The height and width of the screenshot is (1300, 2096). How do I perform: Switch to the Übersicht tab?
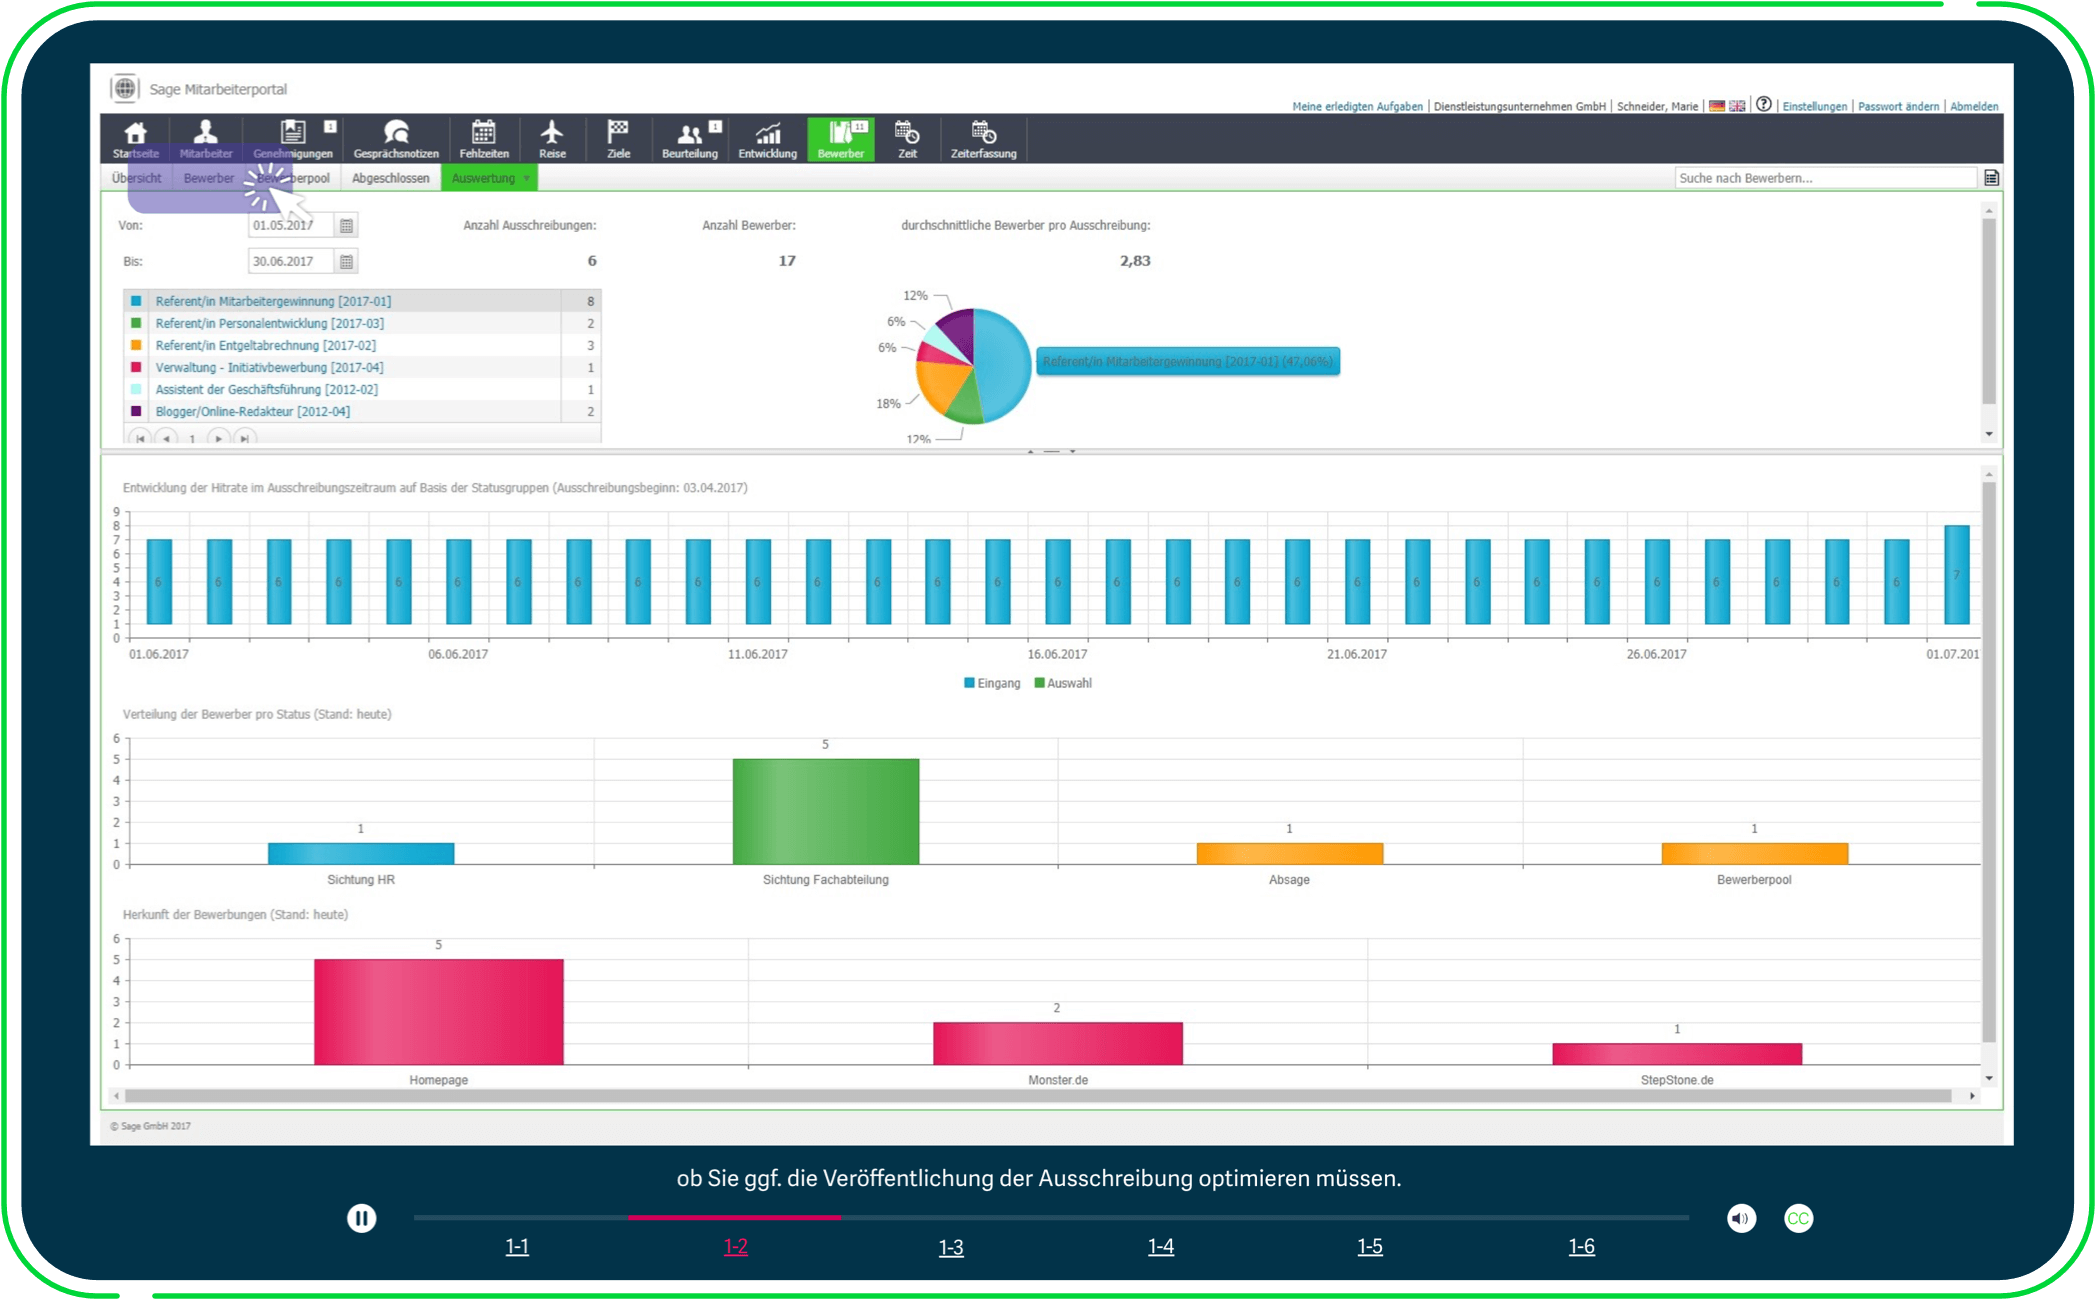coord(137,178)
